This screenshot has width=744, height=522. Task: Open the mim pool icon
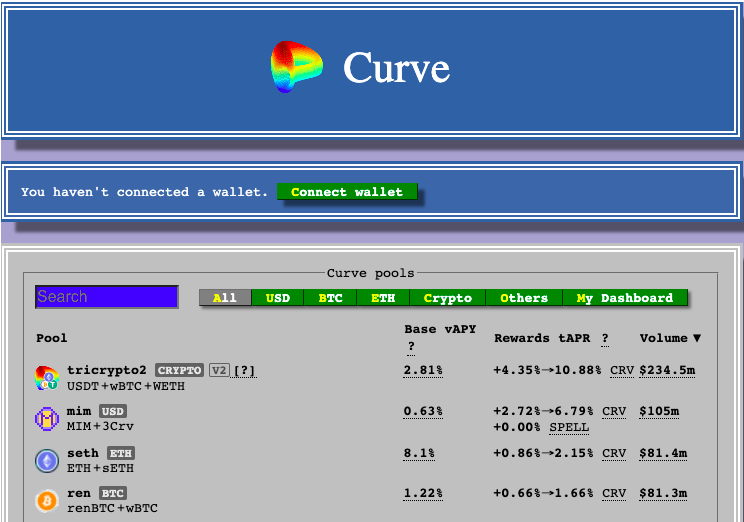pyautogui.click(x=47, y=419)
